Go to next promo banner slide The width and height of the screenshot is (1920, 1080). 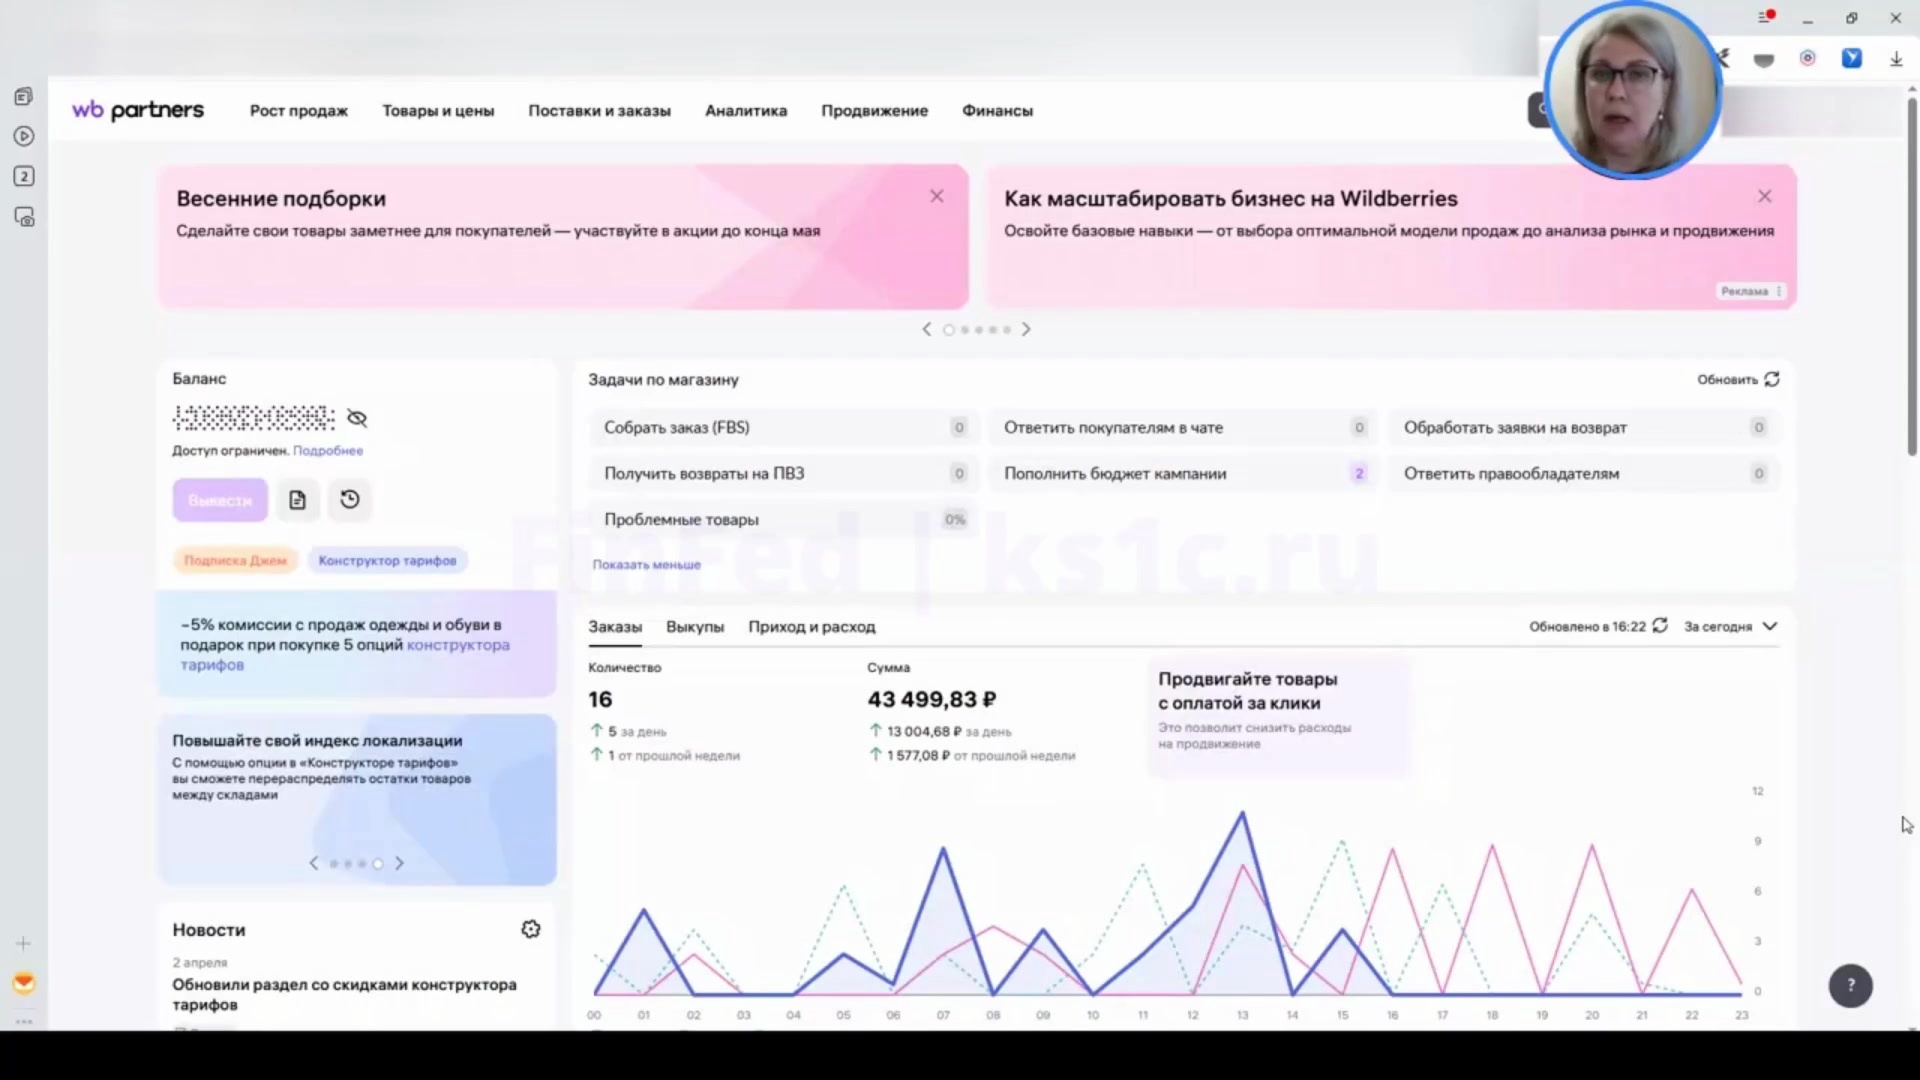1026,329
